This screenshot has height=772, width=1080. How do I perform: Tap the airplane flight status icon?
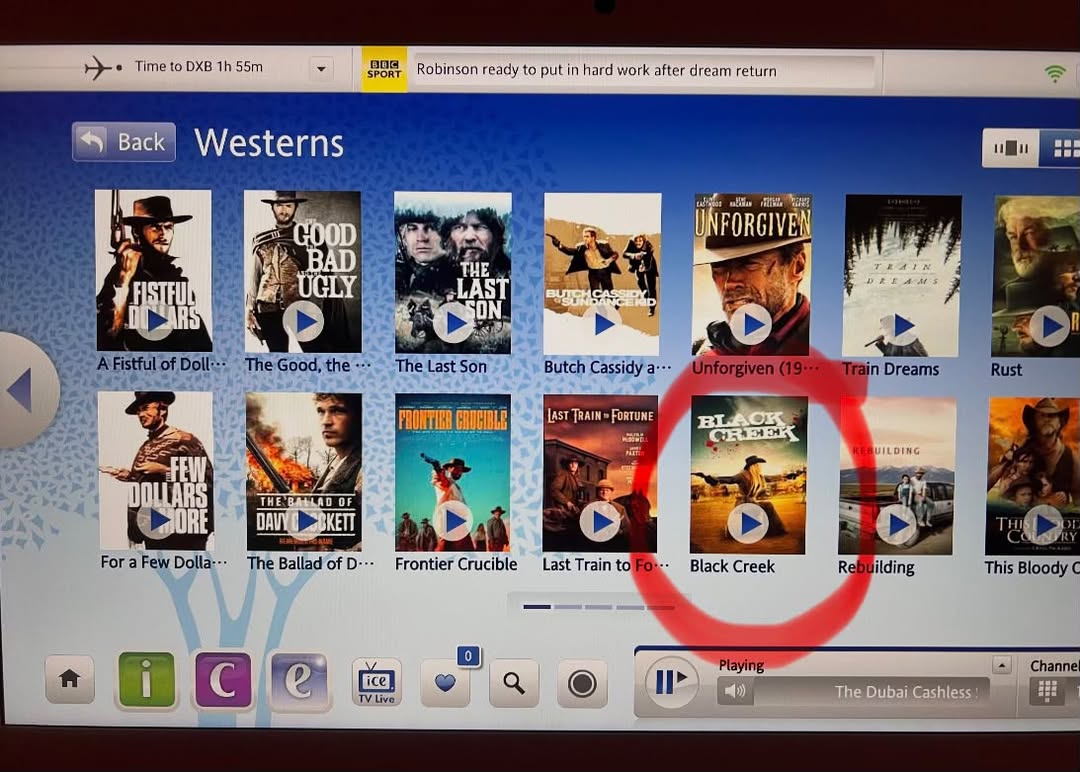tap(101, 67)
